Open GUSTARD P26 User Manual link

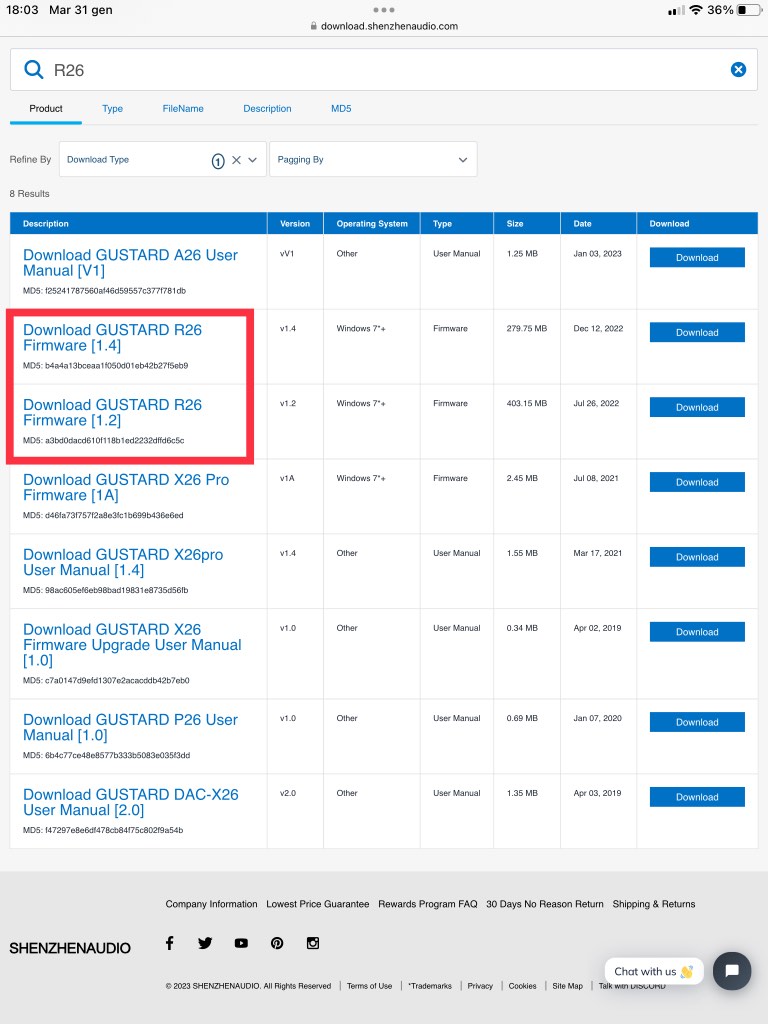[131, 727]
